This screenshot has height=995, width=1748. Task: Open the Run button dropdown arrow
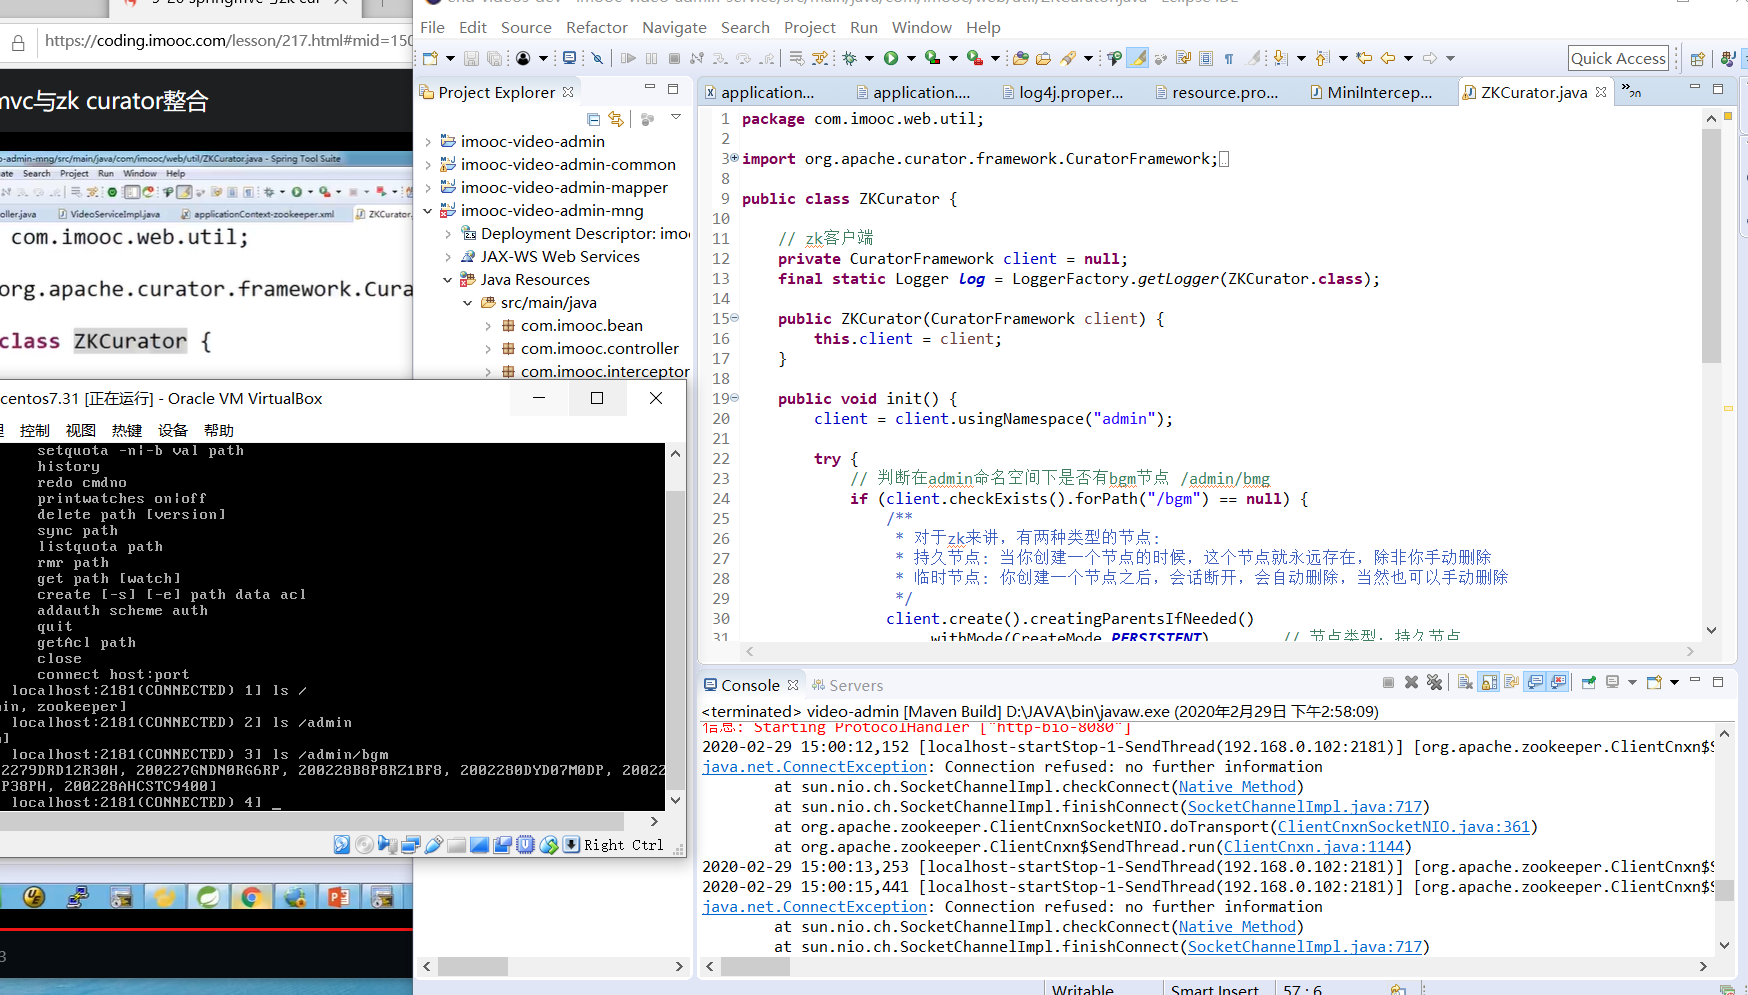(911, 58)
